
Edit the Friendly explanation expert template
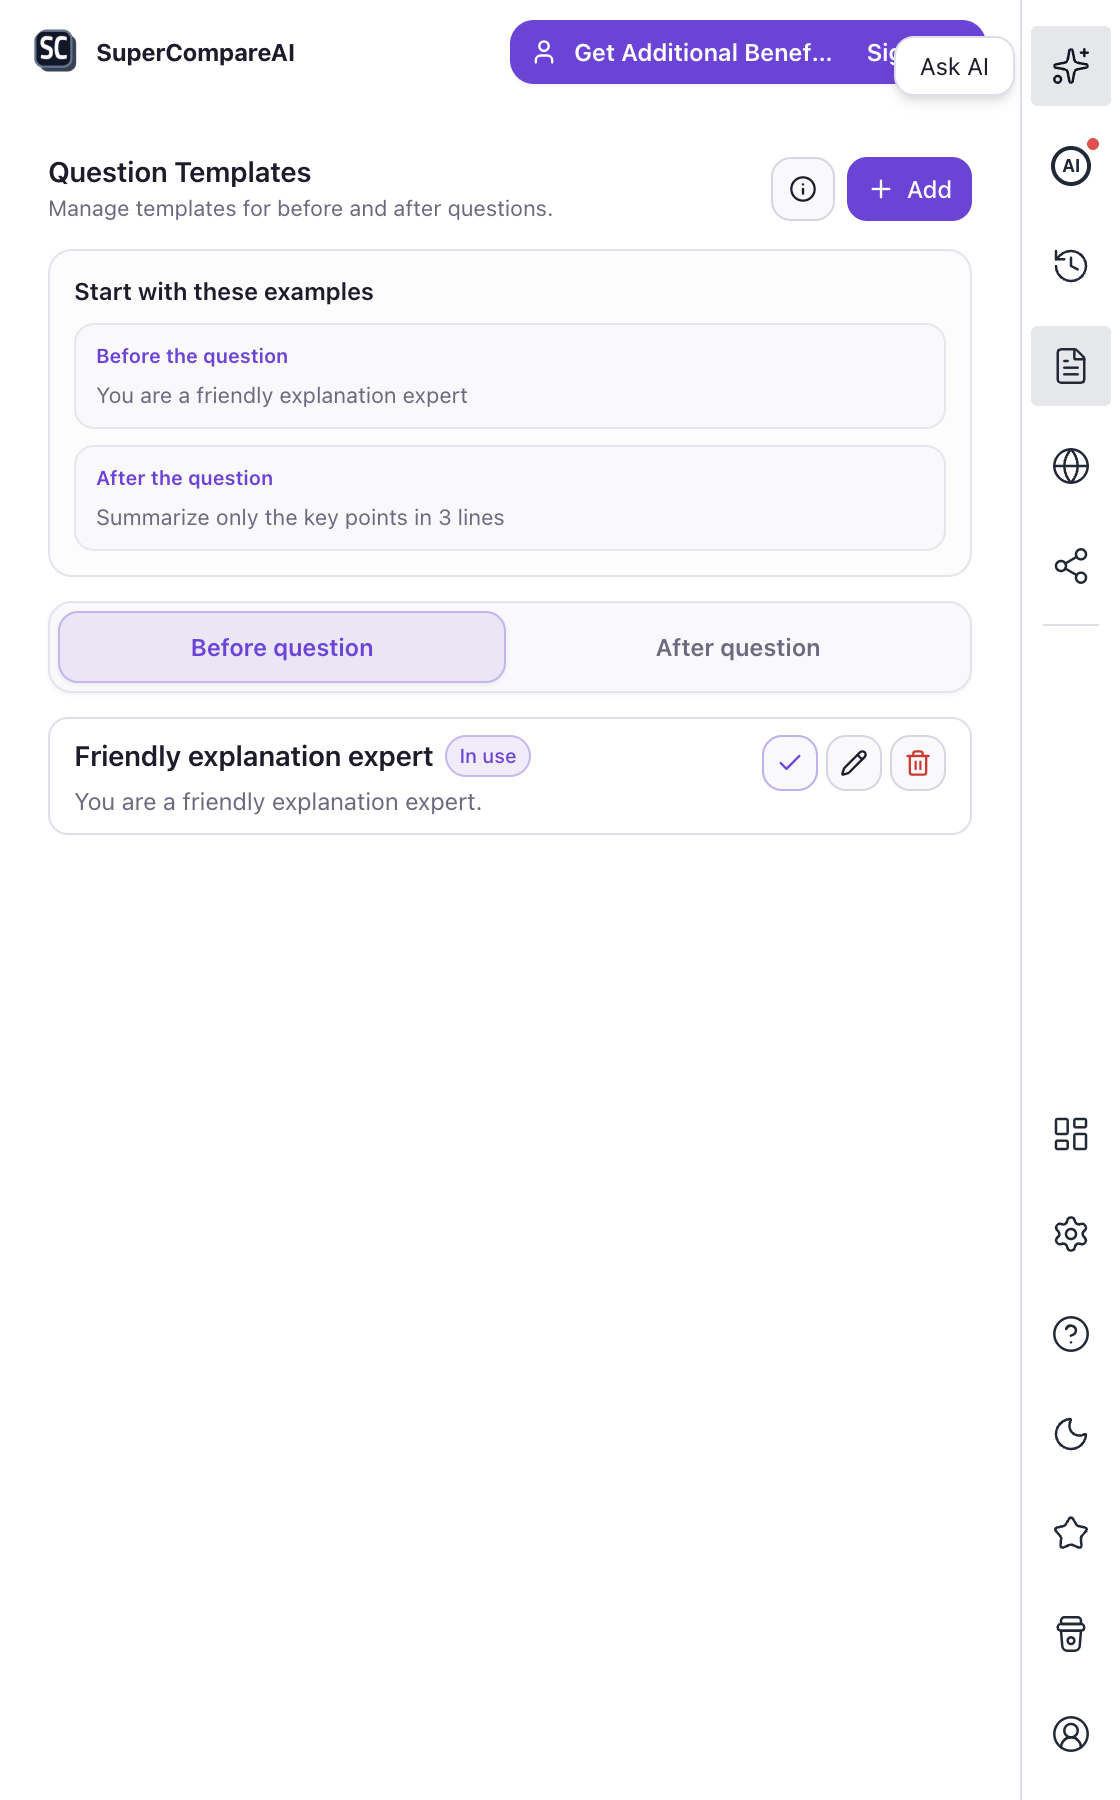pyautogui.click(x=854, y=763)
